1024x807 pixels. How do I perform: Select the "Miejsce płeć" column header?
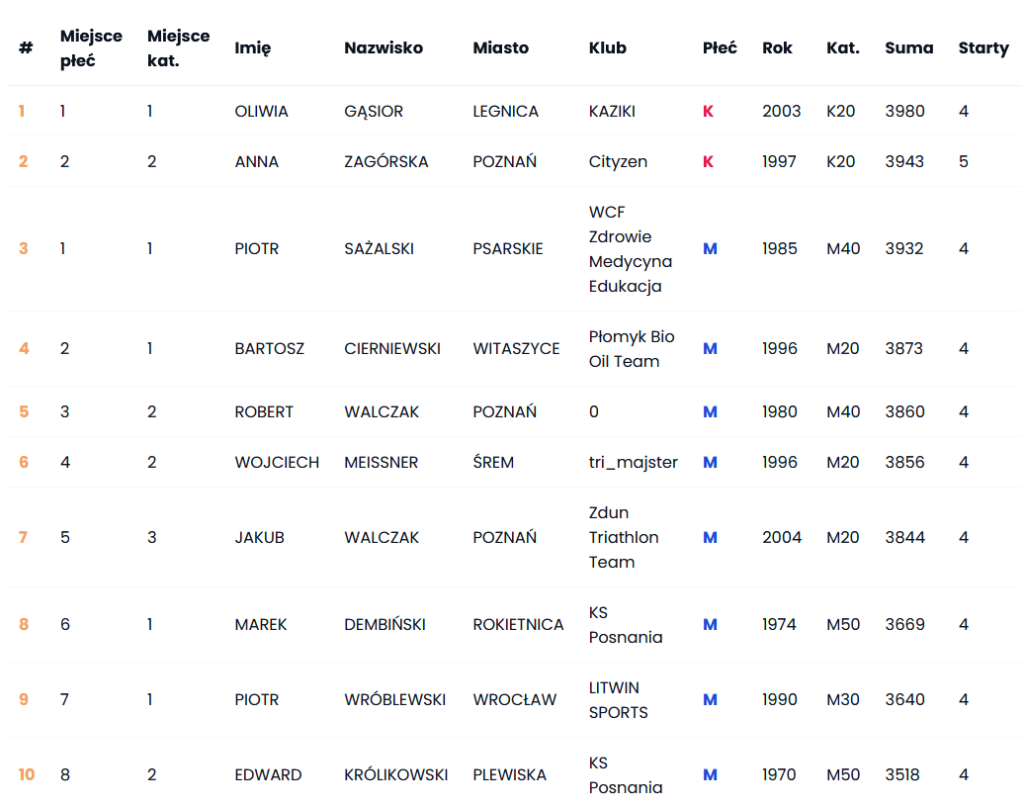click(x=91, y=48)
